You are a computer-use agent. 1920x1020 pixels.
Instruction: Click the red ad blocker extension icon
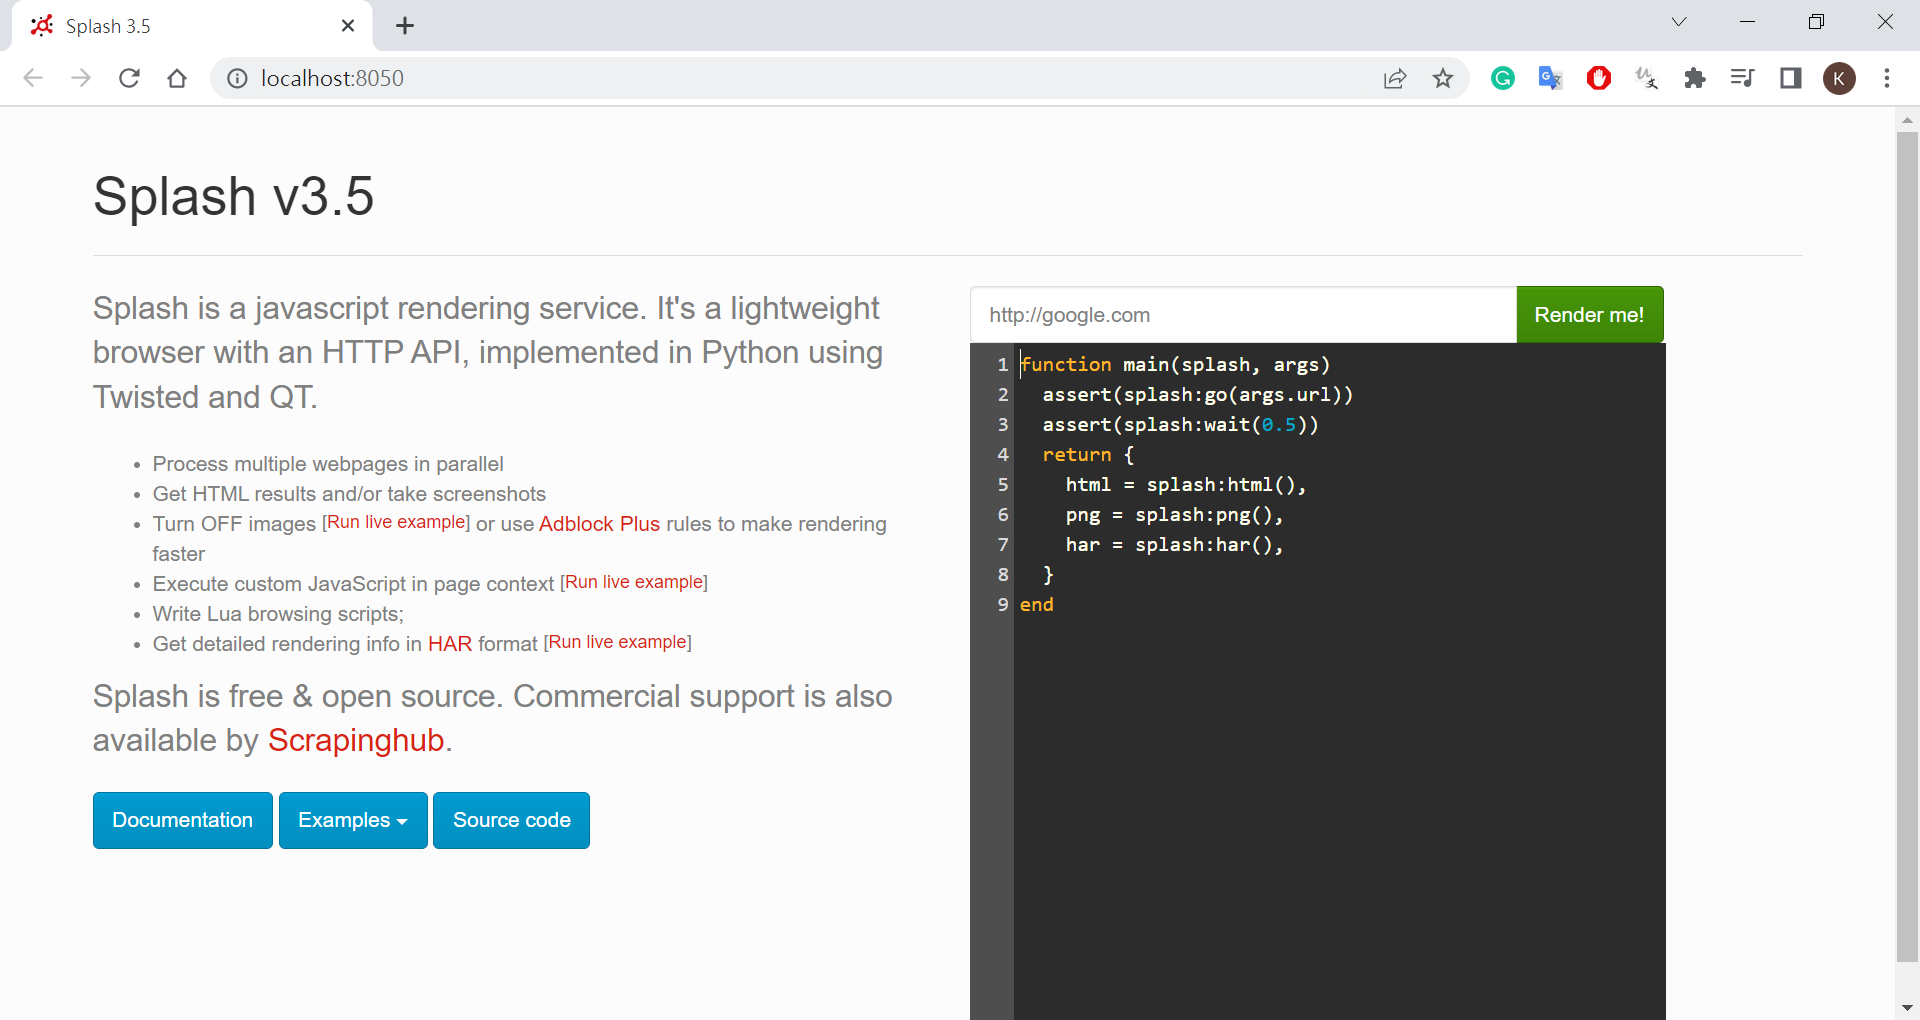1598,78
